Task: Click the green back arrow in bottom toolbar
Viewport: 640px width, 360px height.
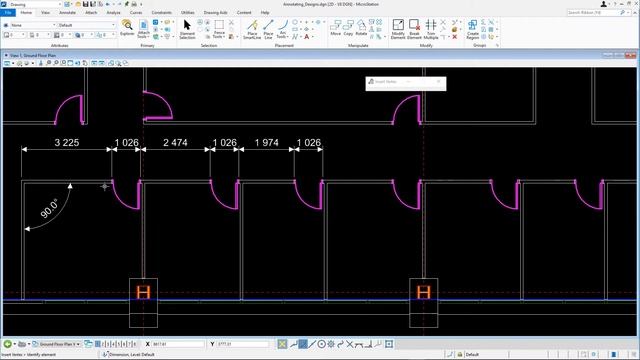Action: (x=7, y=344)
